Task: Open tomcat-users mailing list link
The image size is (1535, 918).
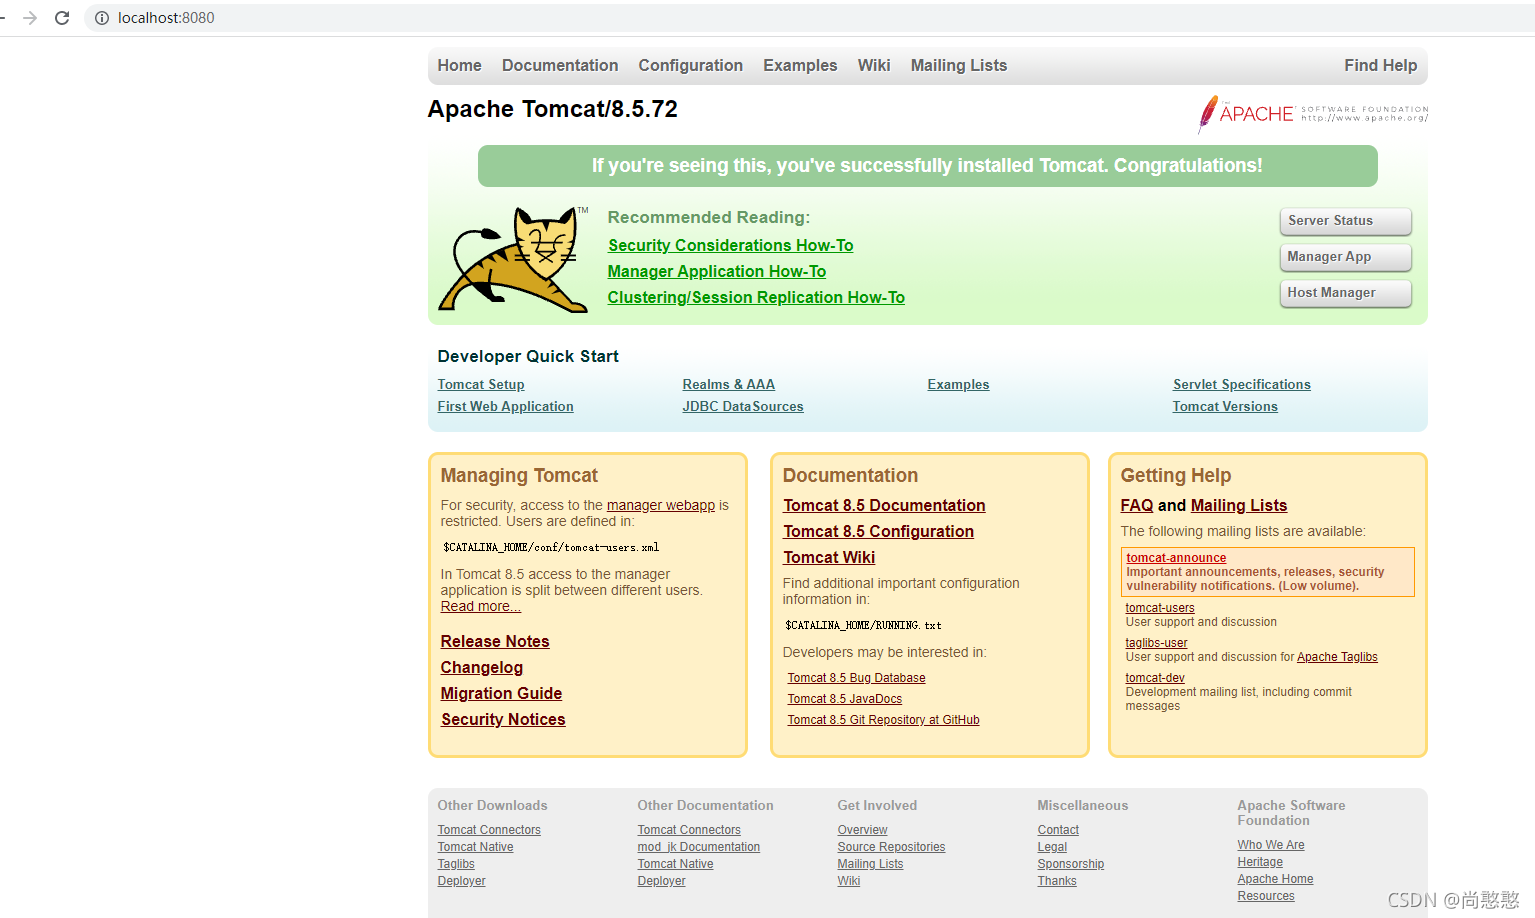Action: click(1160, 608)
